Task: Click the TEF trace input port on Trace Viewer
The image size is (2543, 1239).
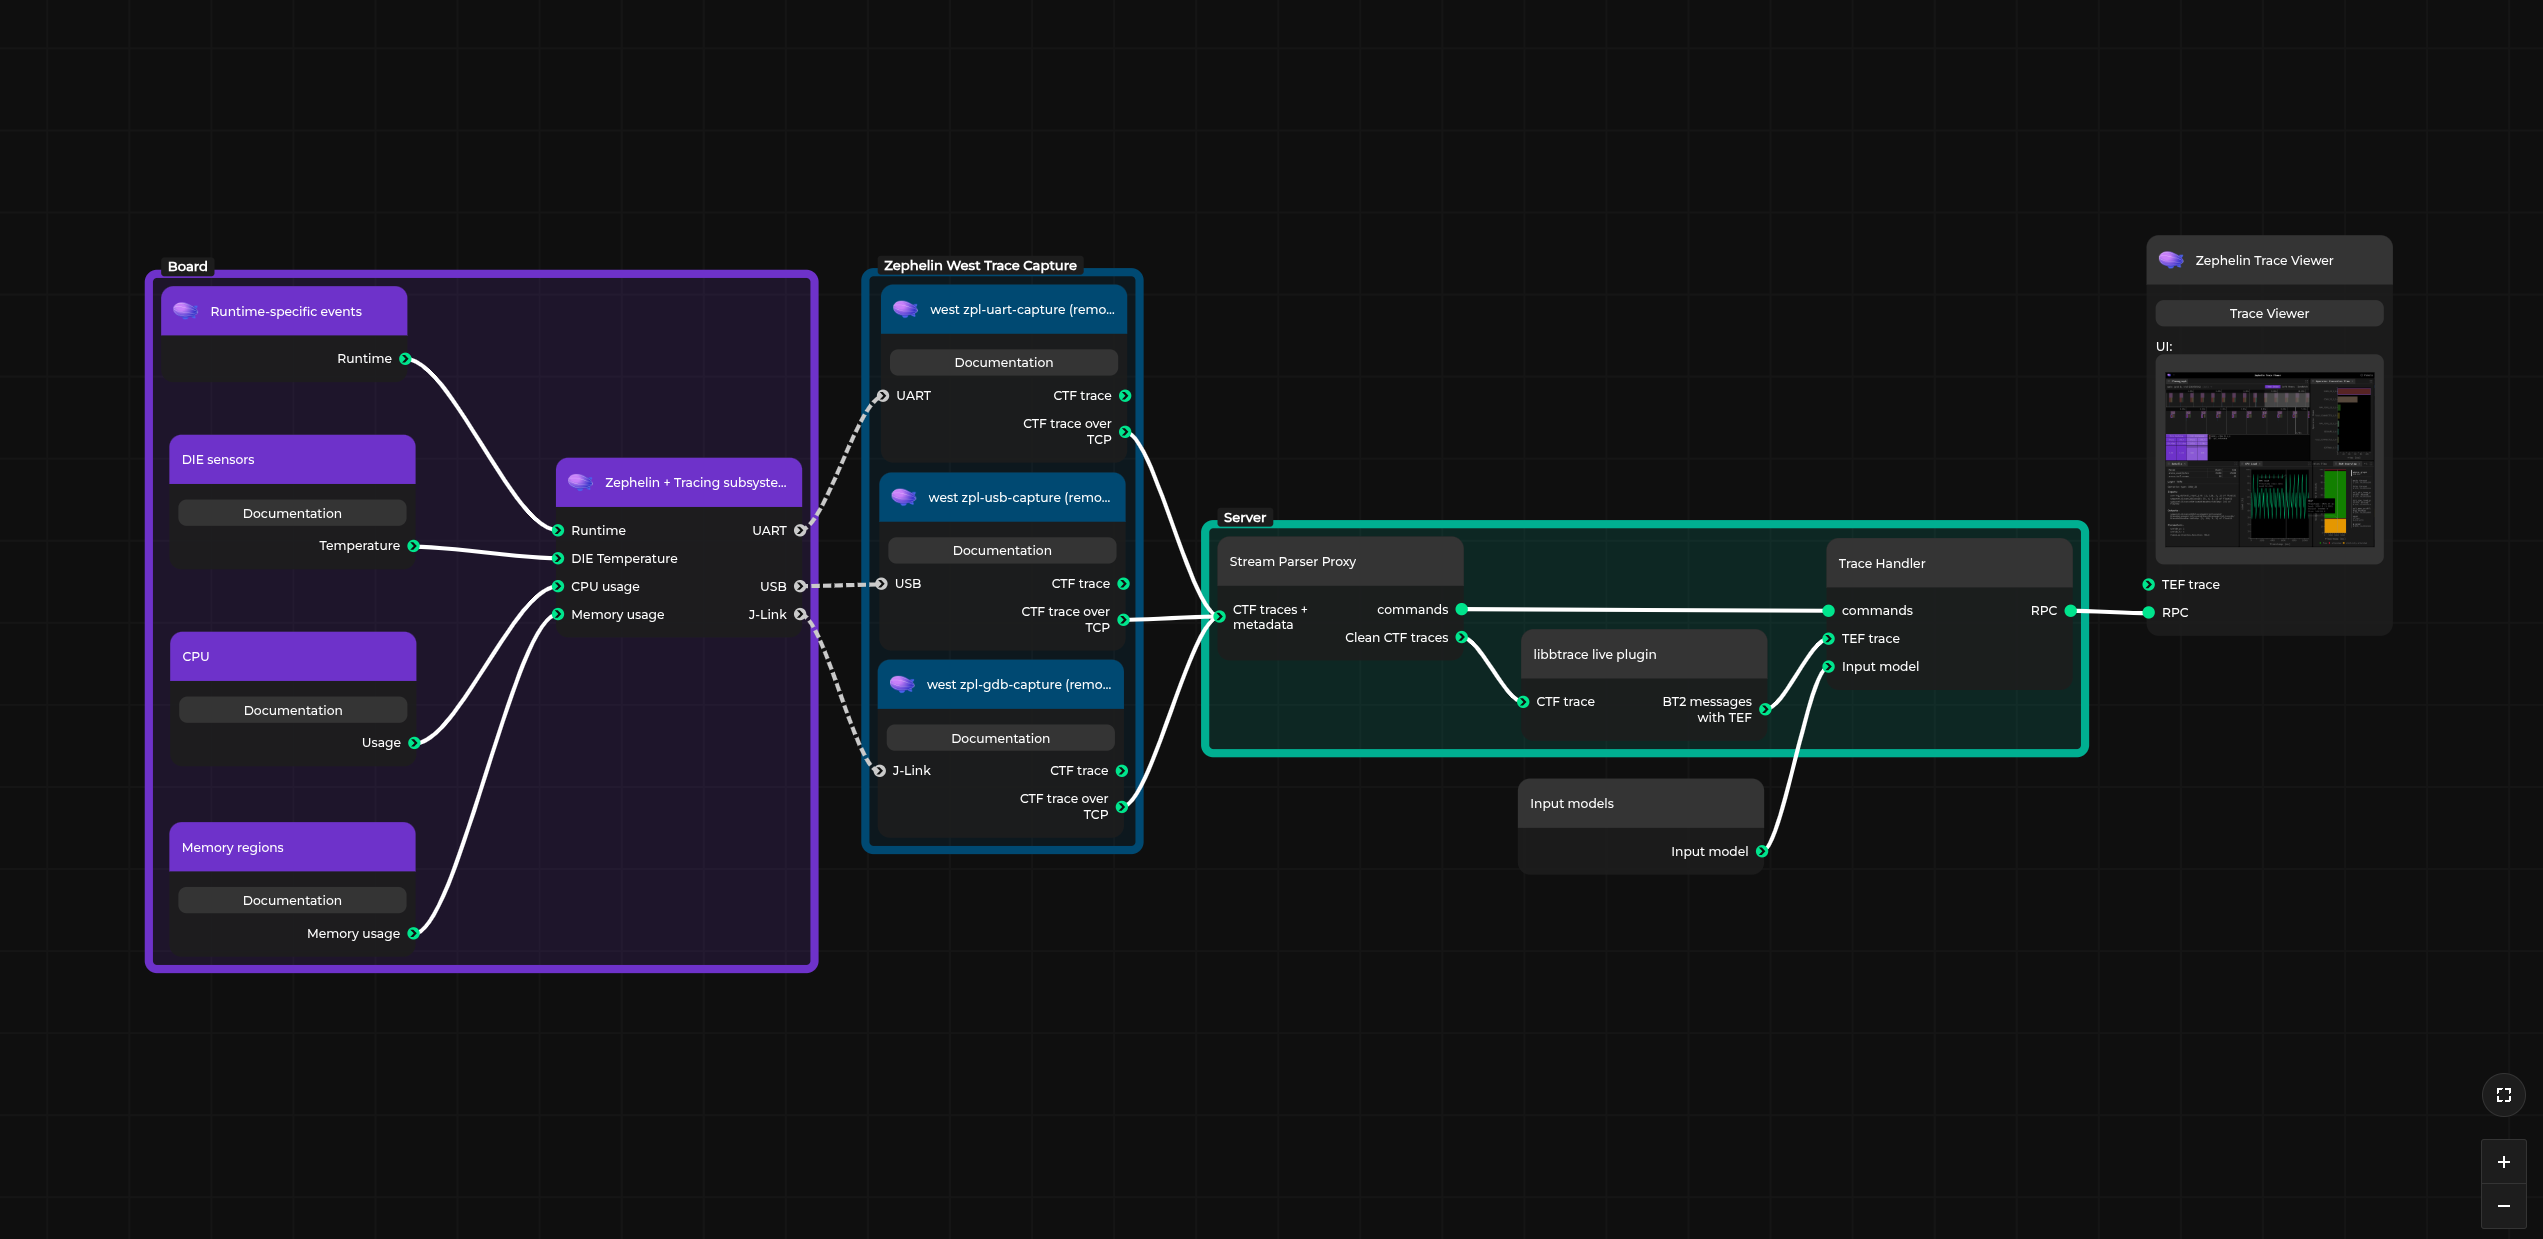Action: [x=2148, y=585]
